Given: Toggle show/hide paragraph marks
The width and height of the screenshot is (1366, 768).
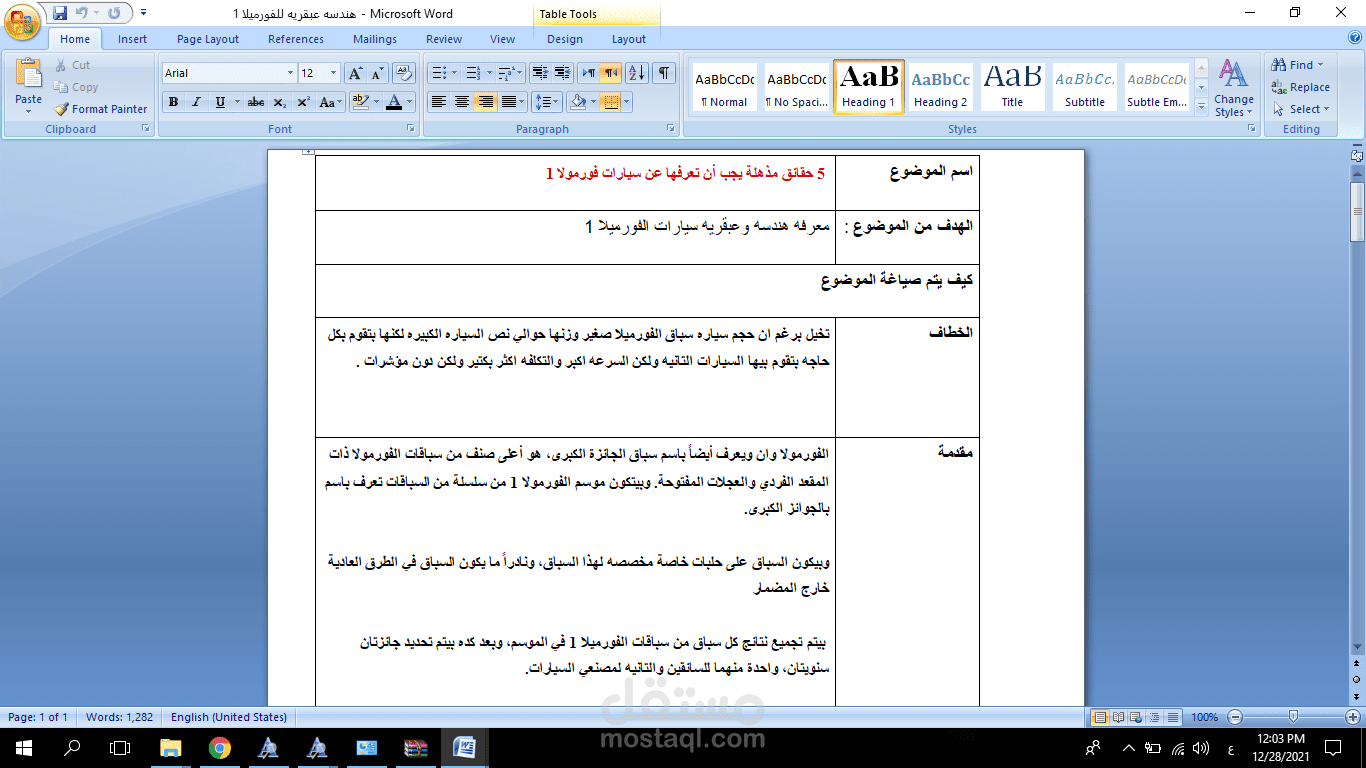Looking at the screenshot, I should tap(664, 73).
